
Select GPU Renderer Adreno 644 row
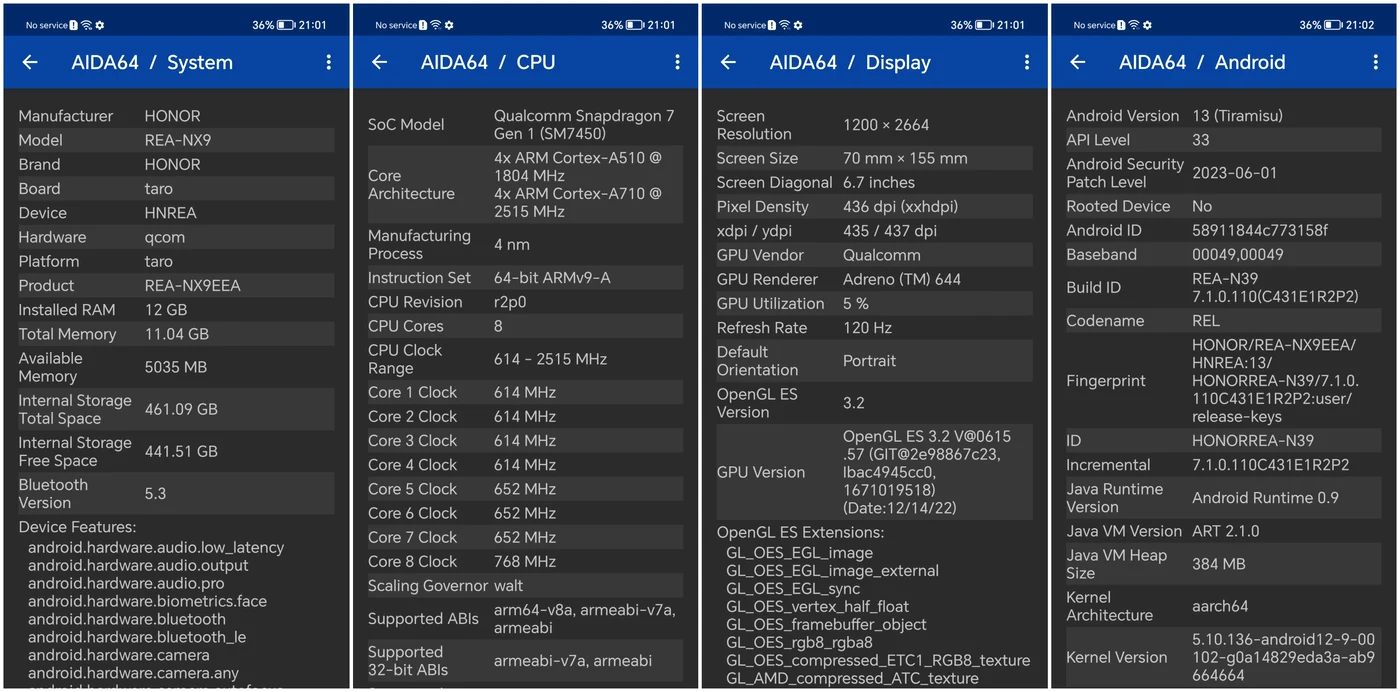pyautogui.click(x=874, y=279)
